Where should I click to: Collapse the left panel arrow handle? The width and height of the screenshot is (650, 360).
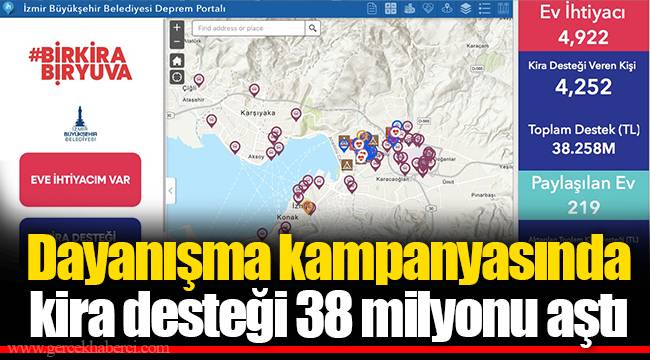(170, 191)
